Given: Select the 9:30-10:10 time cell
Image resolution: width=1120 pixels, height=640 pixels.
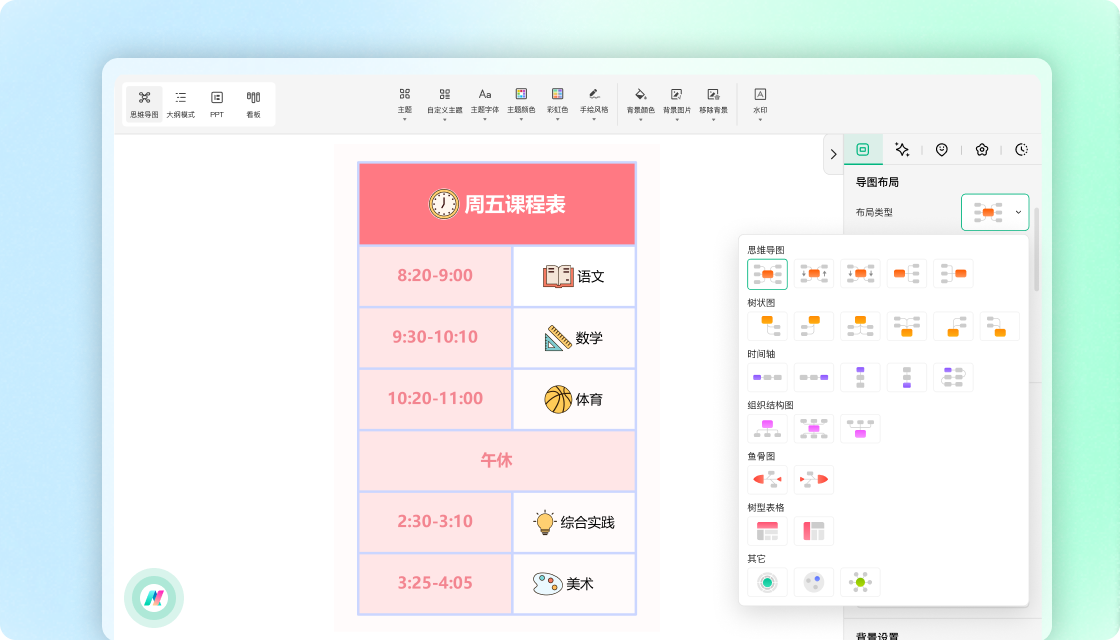Looking at the screenshot, I should 435,337.
